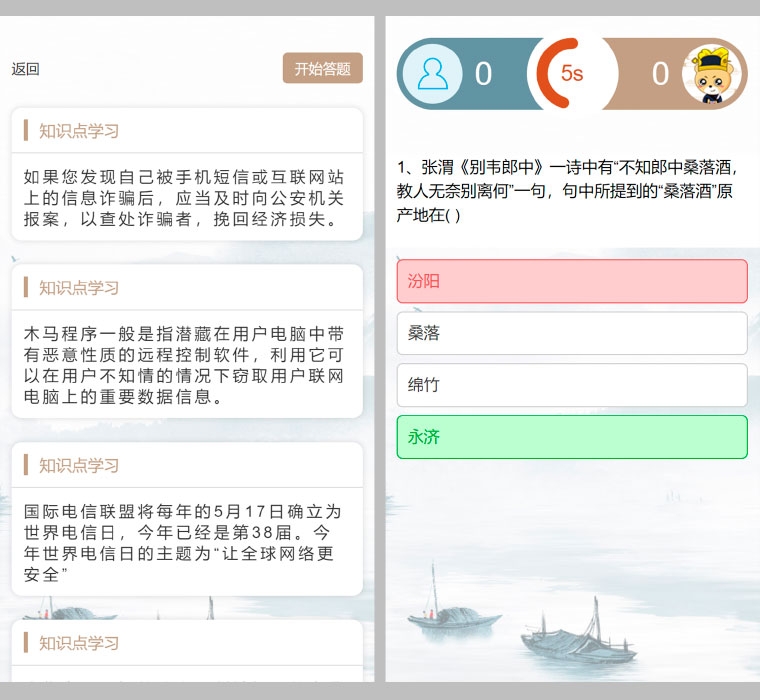Click the orange 5s countdown timer ring
This screenshot has height=700, width=760.
[x=571, y=73]
